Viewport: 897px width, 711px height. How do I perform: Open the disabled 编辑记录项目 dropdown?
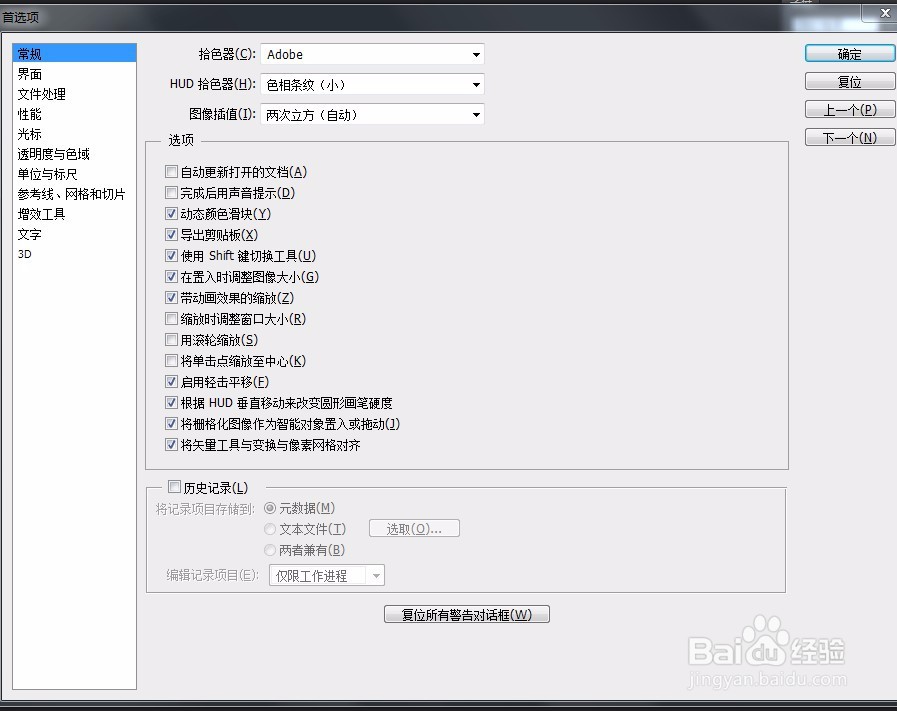click(327, 575)
